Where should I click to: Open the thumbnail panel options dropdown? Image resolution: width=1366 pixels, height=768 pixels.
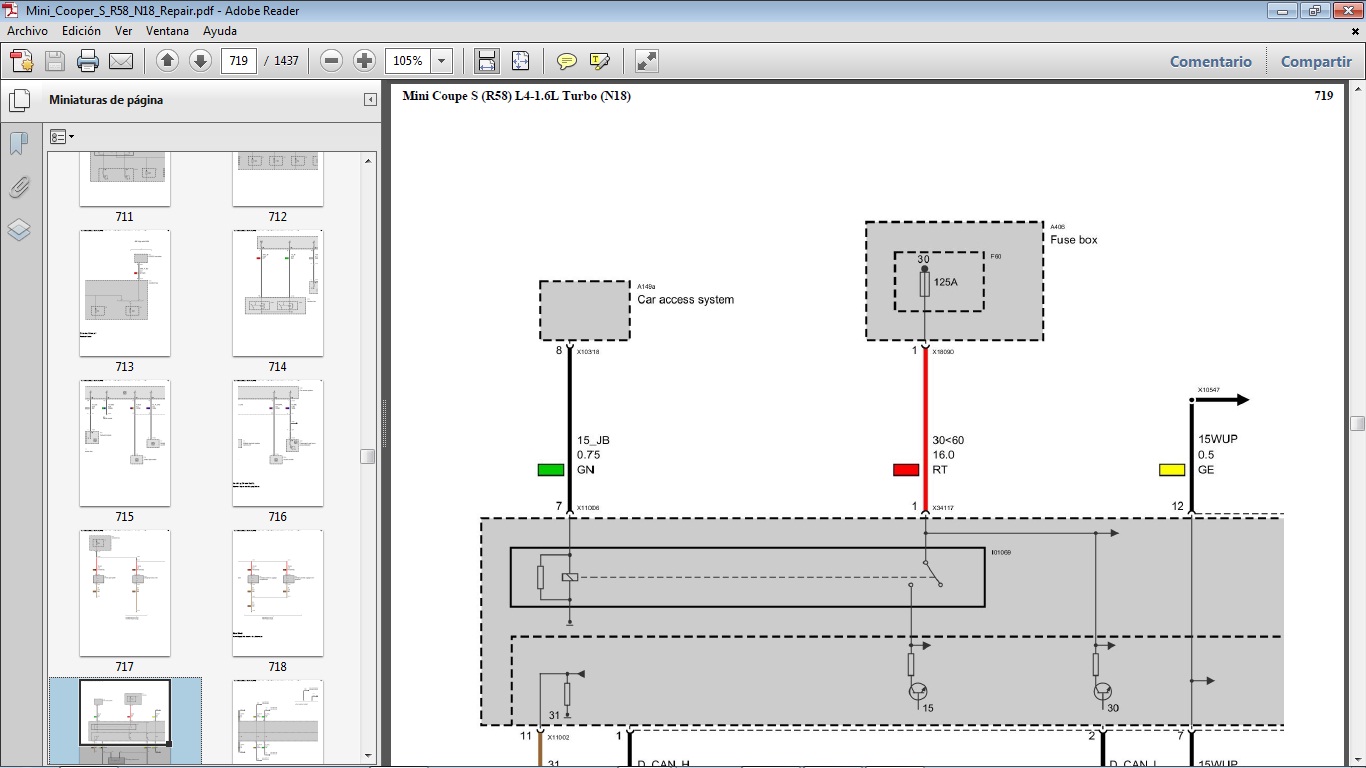pos(62,137)
